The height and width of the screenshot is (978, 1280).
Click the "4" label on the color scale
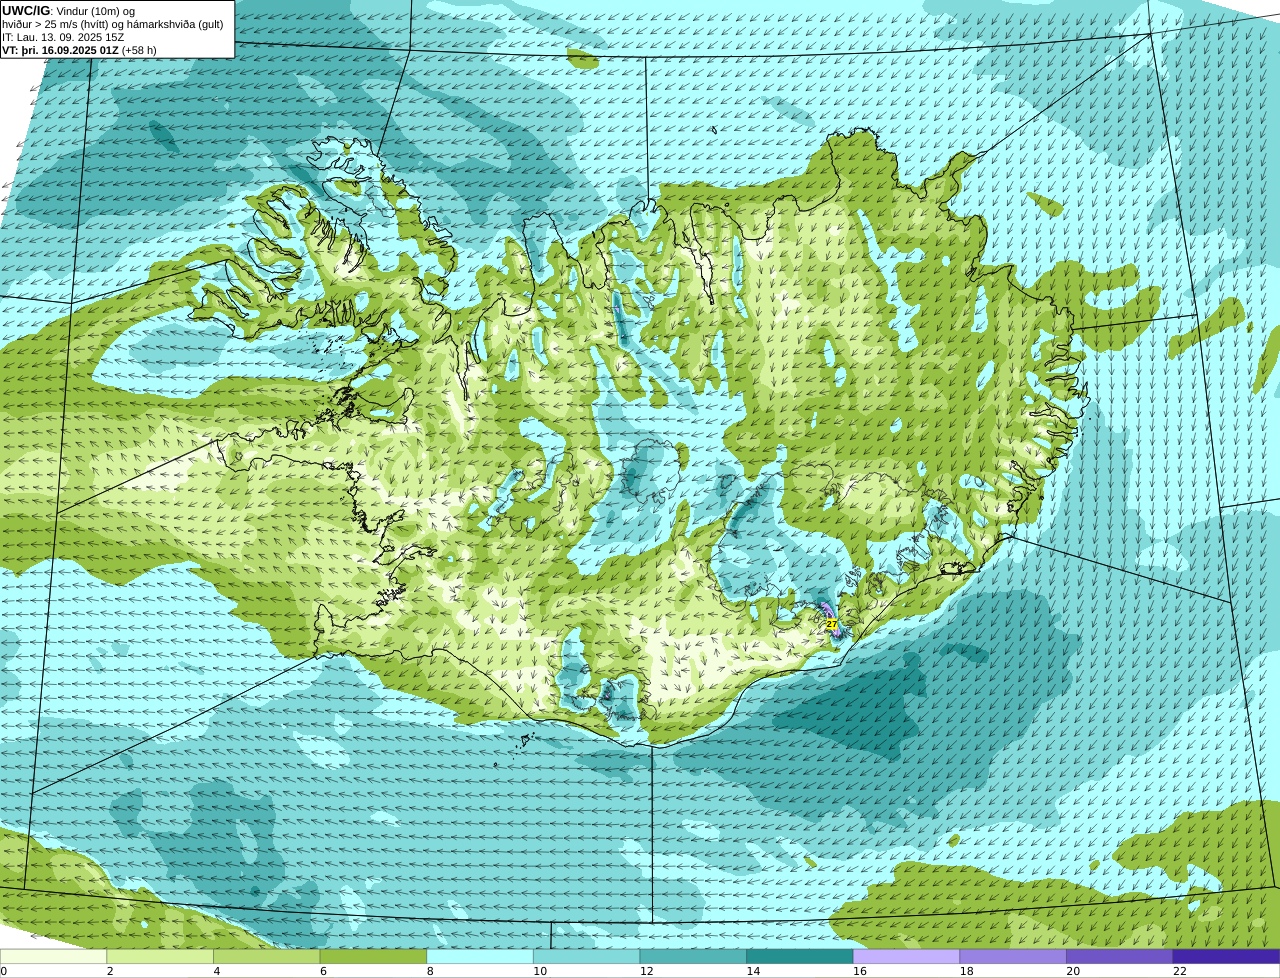(217, 971)
